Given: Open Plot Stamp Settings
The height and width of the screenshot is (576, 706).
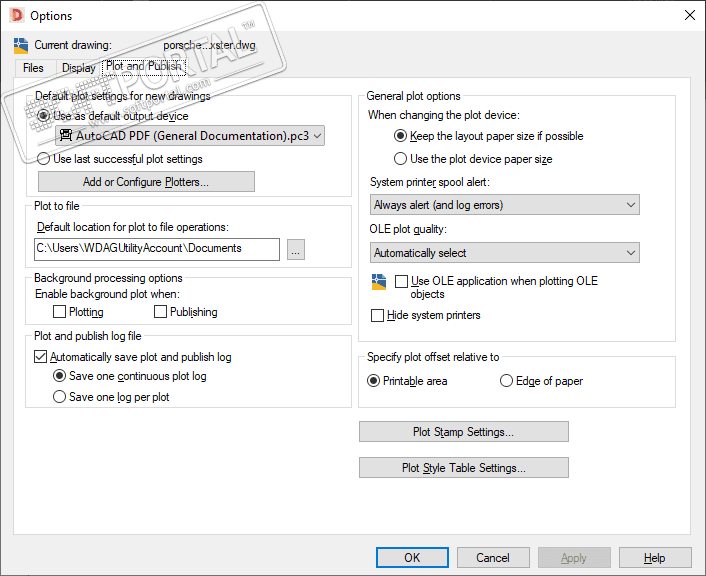Looking at the screenshot, I should [x=463, y=432].
